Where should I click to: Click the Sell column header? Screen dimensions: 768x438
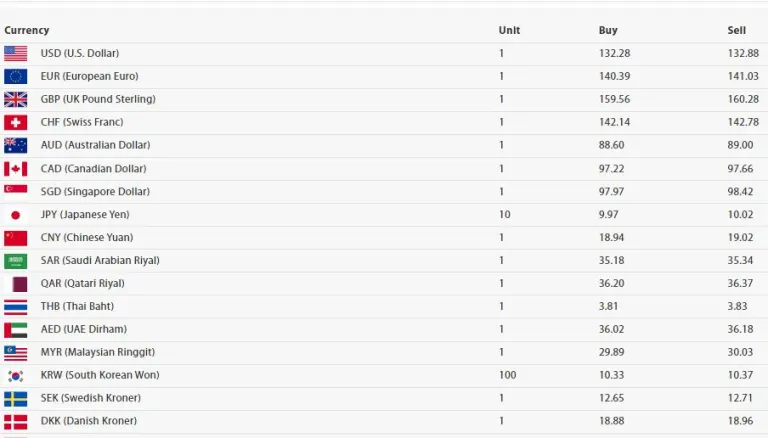[737, 30]
